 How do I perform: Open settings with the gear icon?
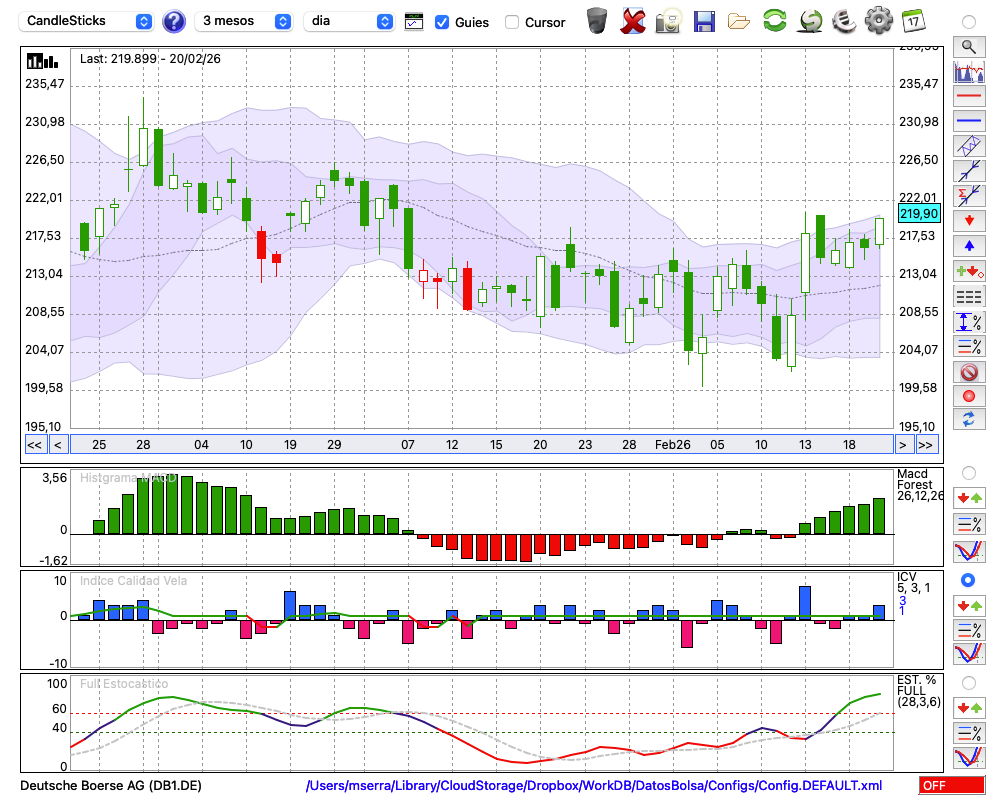coord(879,21)
